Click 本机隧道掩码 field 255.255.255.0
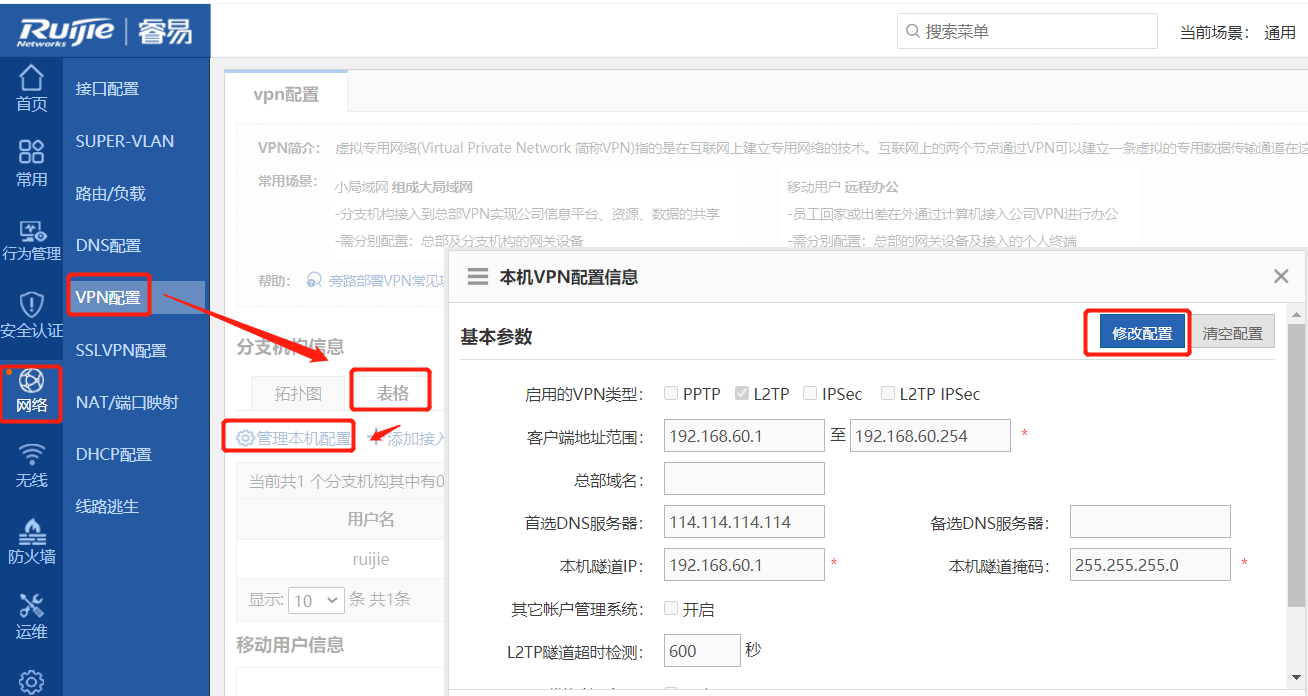 point(1150,565)
